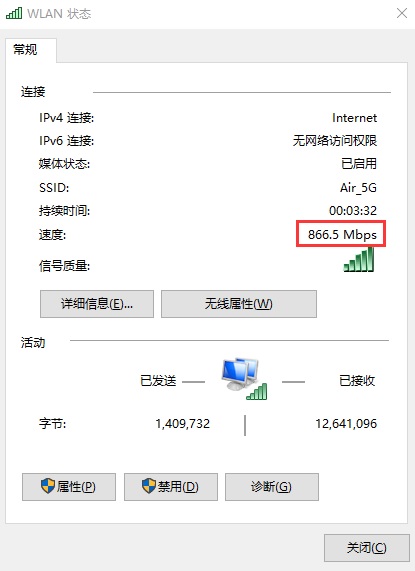Click the 关闭(C) button

click(367, 548)
